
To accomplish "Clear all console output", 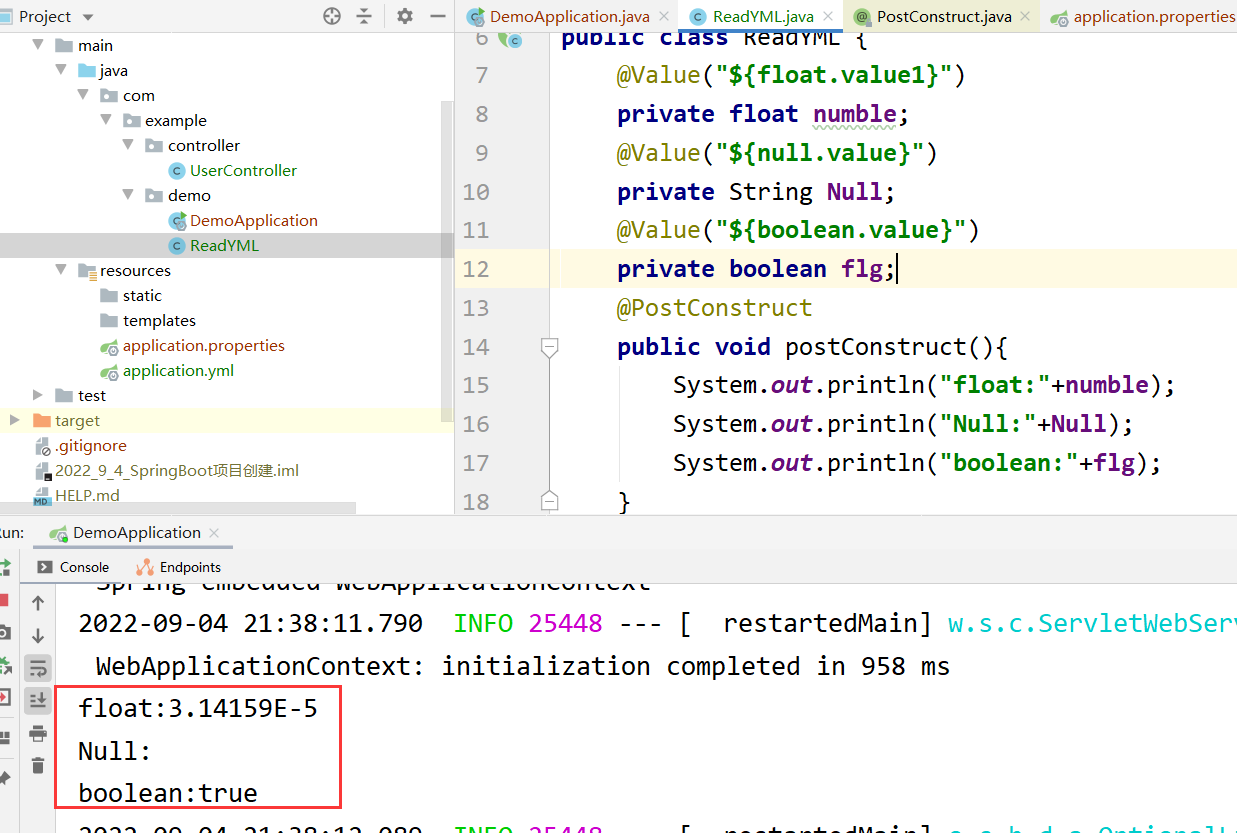I will [38, 766].
